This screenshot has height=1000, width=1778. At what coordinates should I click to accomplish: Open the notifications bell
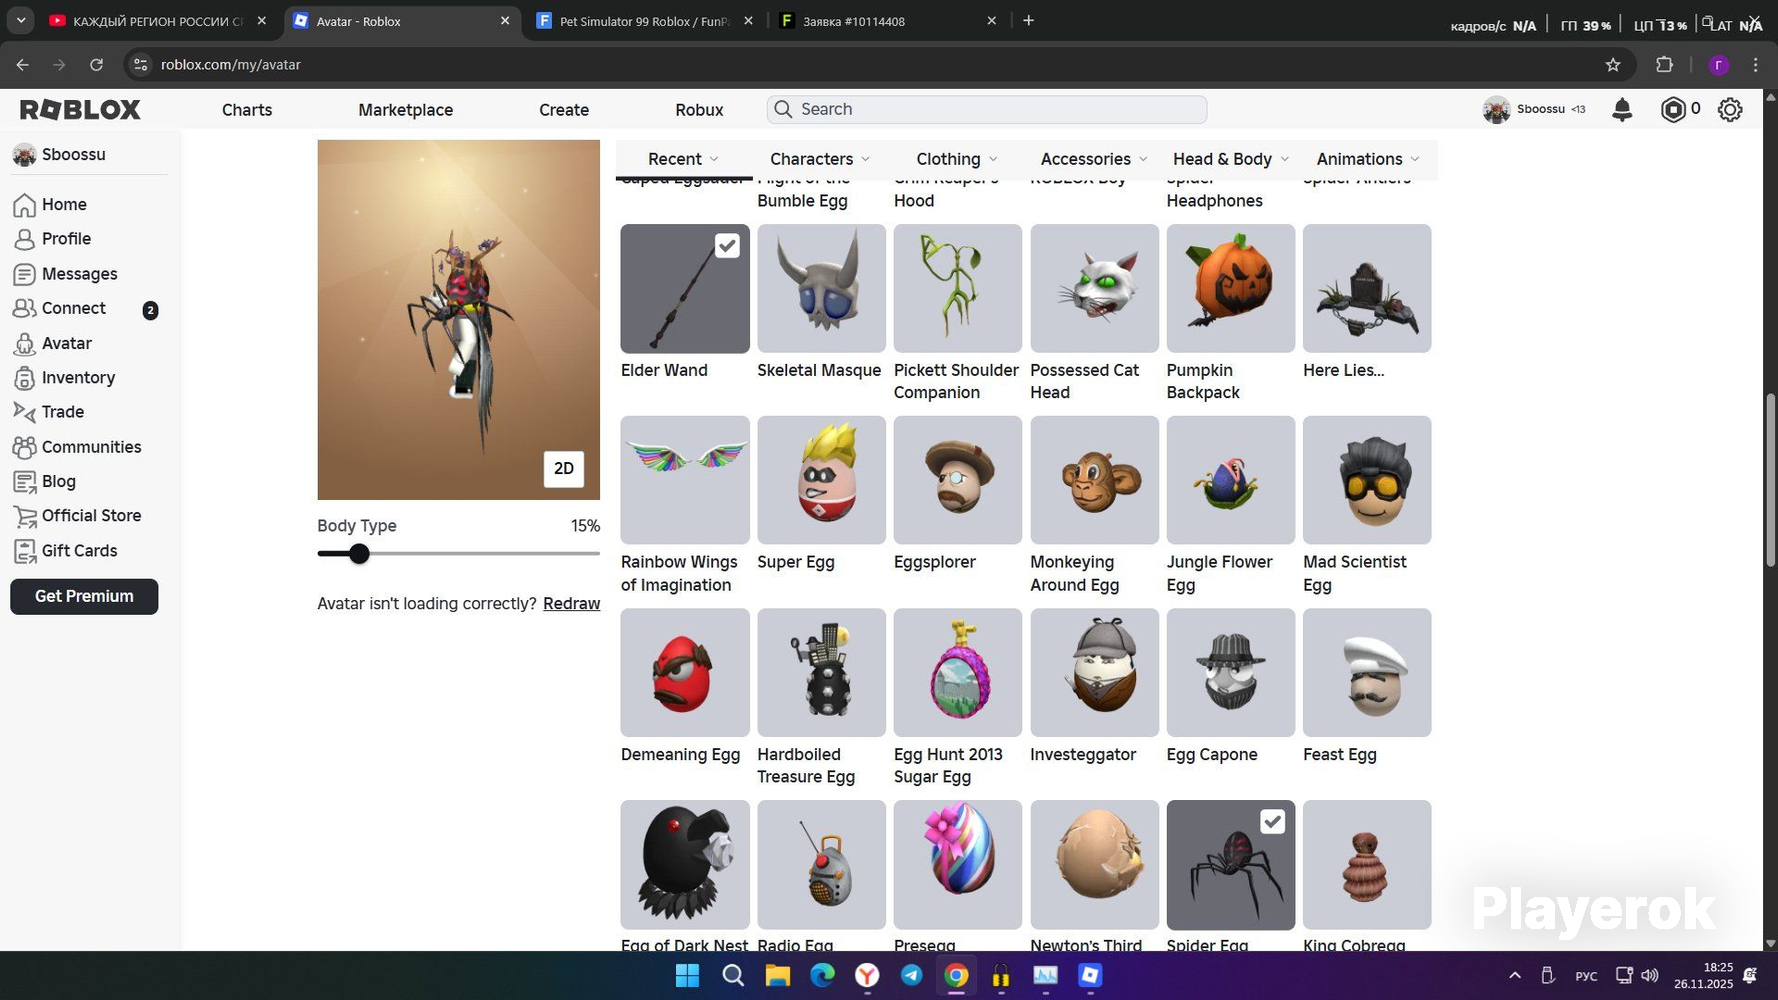(x=1622, y=110)
